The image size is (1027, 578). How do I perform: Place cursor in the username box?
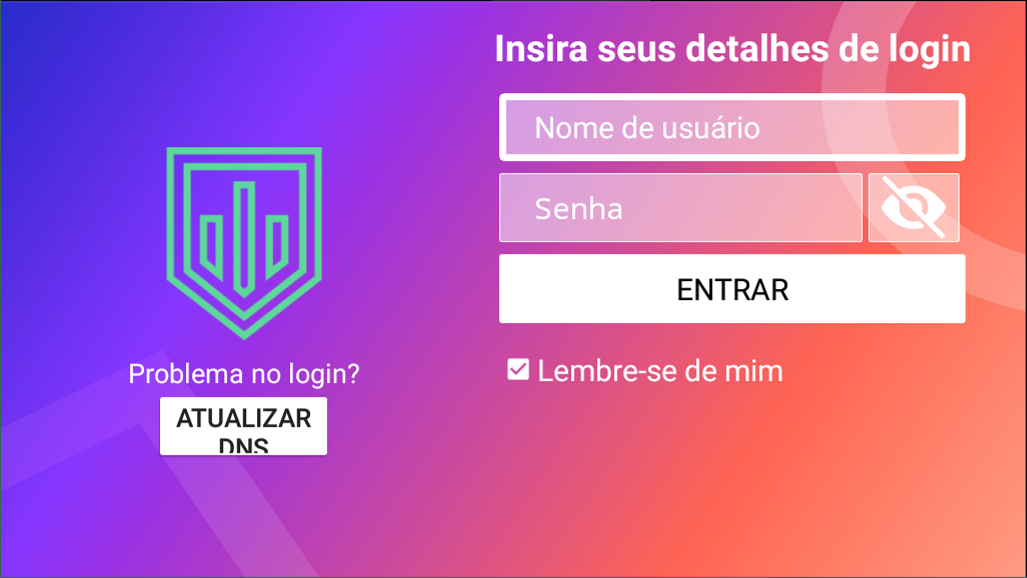pyautogui.click(x=732, y=127)
